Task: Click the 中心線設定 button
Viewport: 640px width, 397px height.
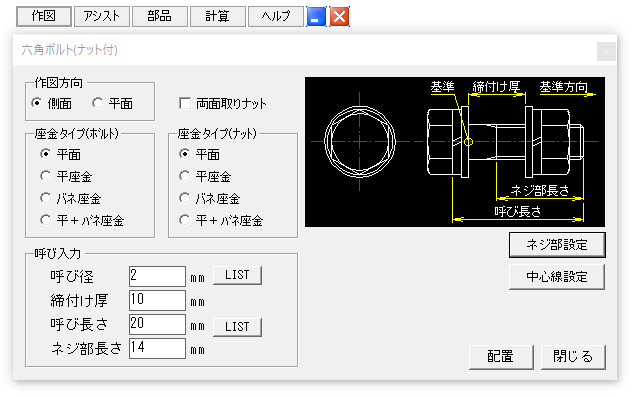Action: coord(557,277)
